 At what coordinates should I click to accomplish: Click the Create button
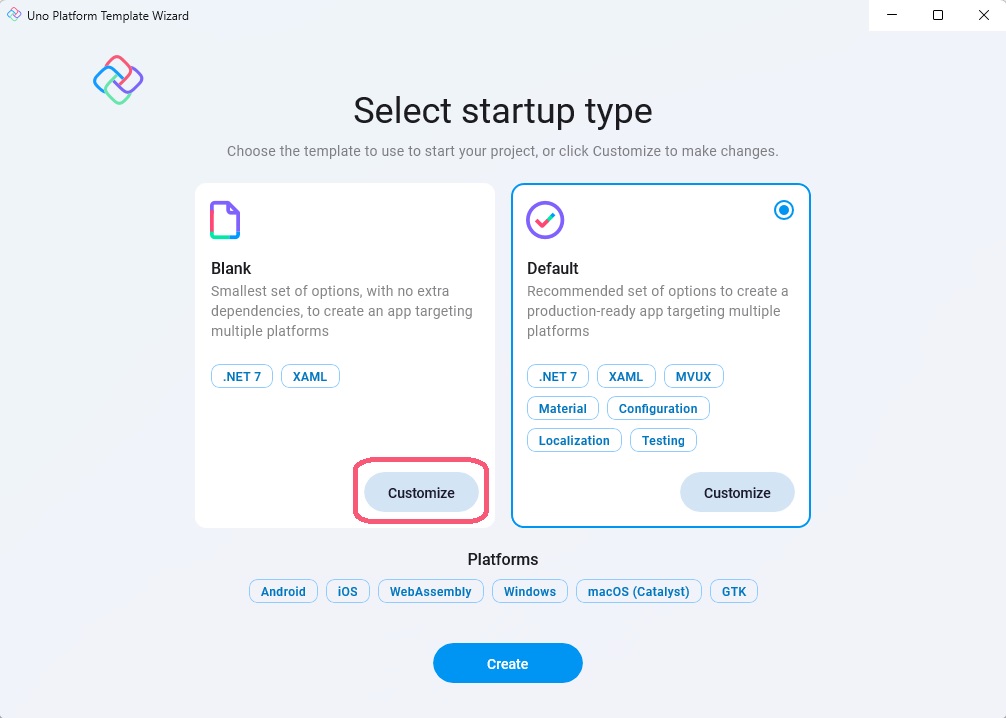[507, 663]
